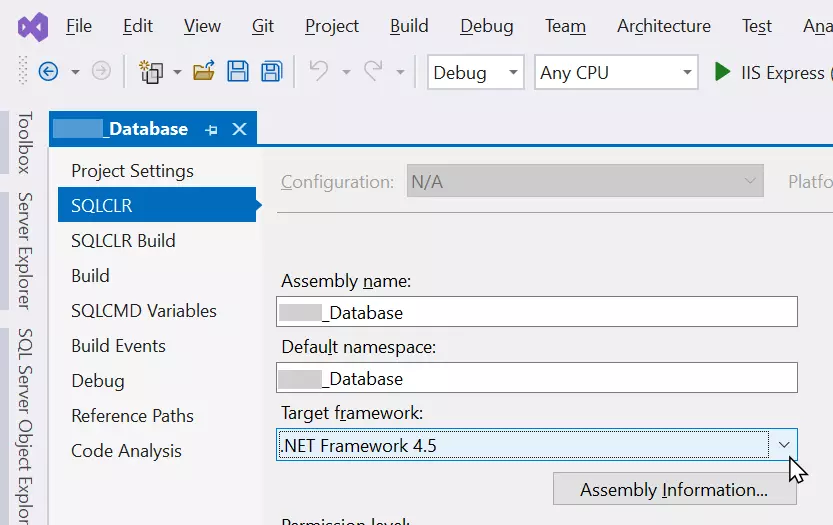This screenshot has height=525, width=833.
Task: Open the Reference Paths page
Action: tap(132, 416)
